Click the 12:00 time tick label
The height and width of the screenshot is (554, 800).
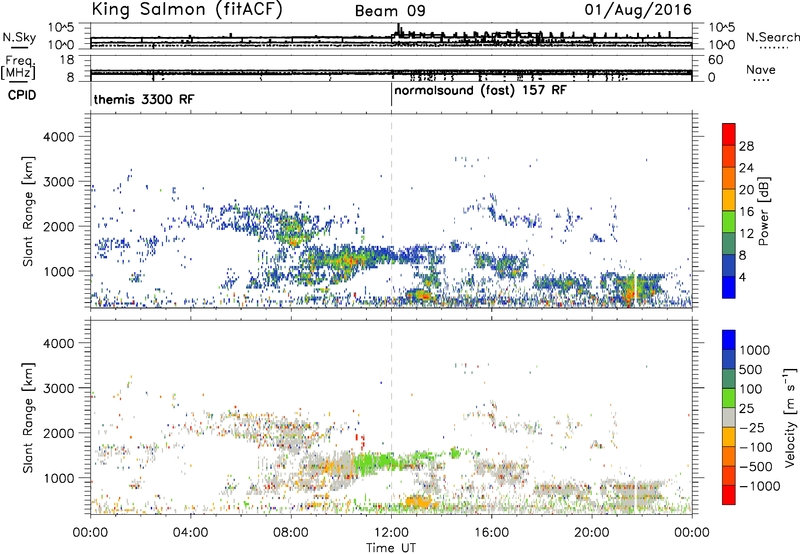click(391, 533)
